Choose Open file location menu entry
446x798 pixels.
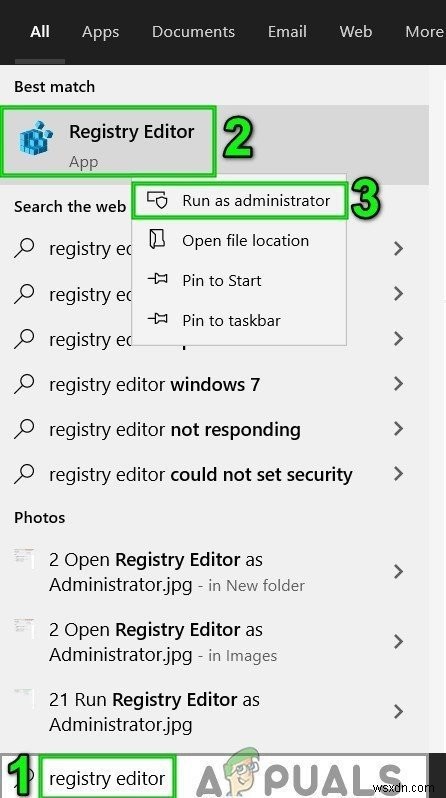[x=239, y=240]
